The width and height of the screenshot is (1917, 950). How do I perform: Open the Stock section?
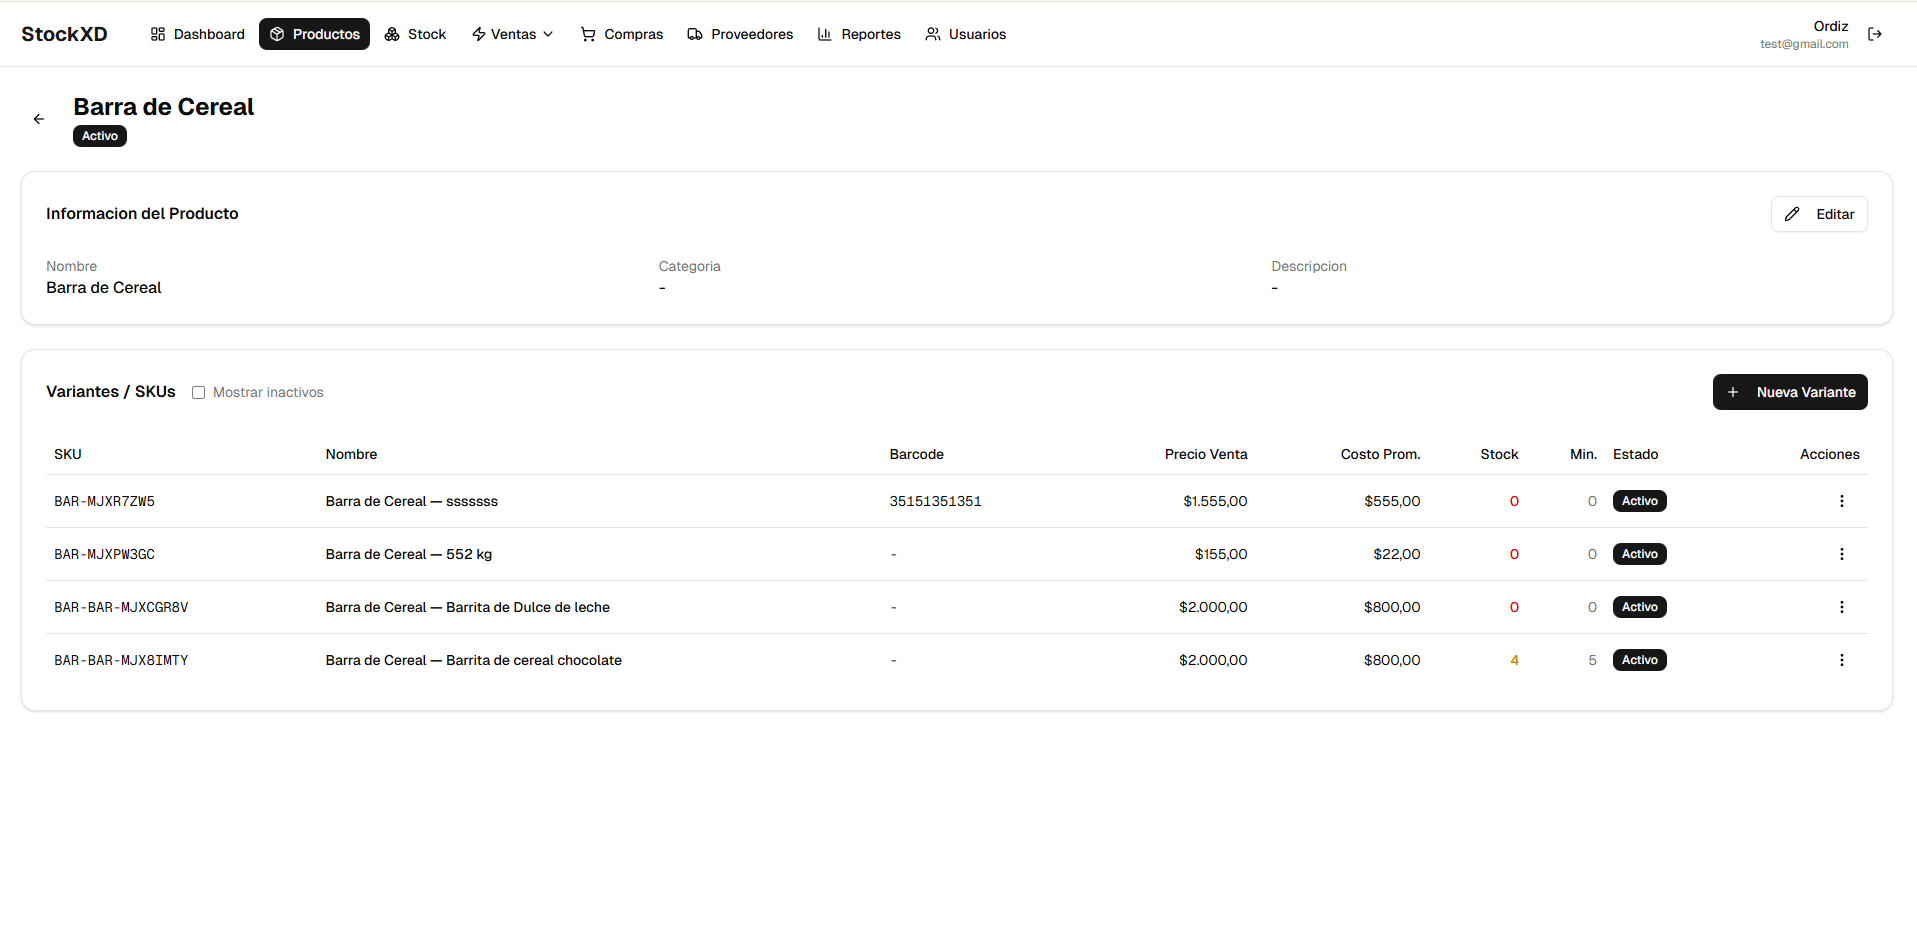(x=415, y=34)
